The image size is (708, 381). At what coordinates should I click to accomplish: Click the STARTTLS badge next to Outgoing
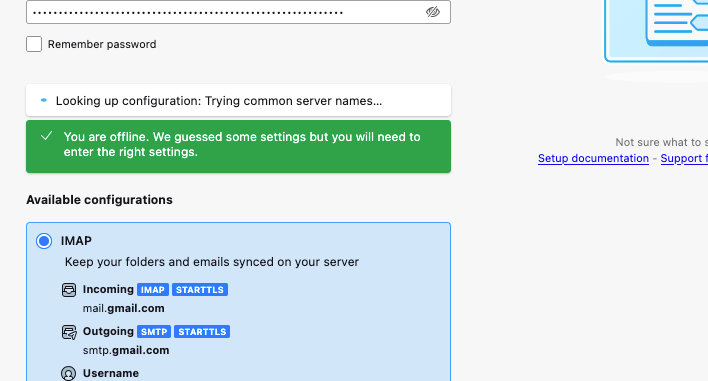(202, 332)
